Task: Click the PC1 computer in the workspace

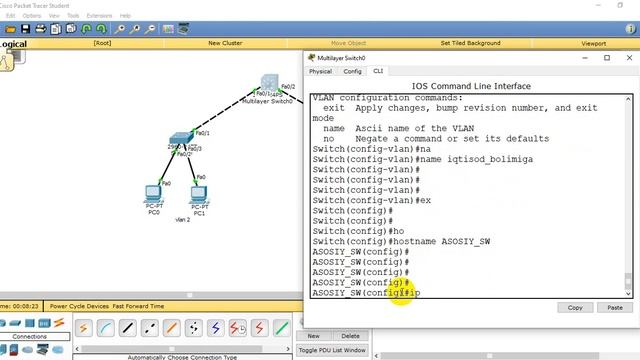Action: point(199,194)
